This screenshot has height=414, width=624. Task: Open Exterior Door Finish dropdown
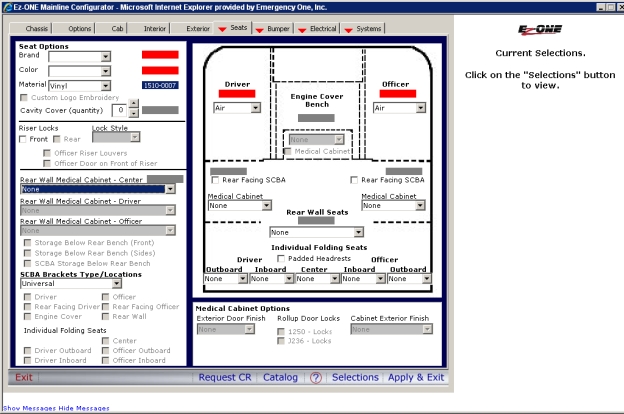226,329
